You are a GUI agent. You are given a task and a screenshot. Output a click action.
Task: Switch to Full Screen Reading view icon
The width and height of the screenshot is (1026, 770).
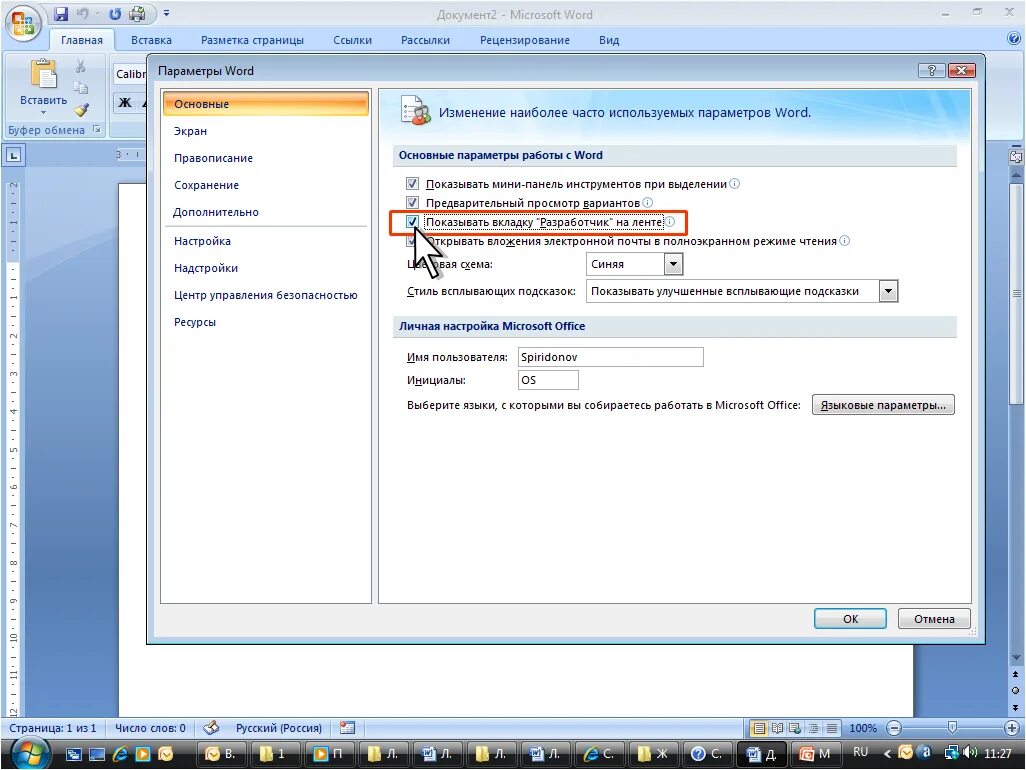click(777, 728)
